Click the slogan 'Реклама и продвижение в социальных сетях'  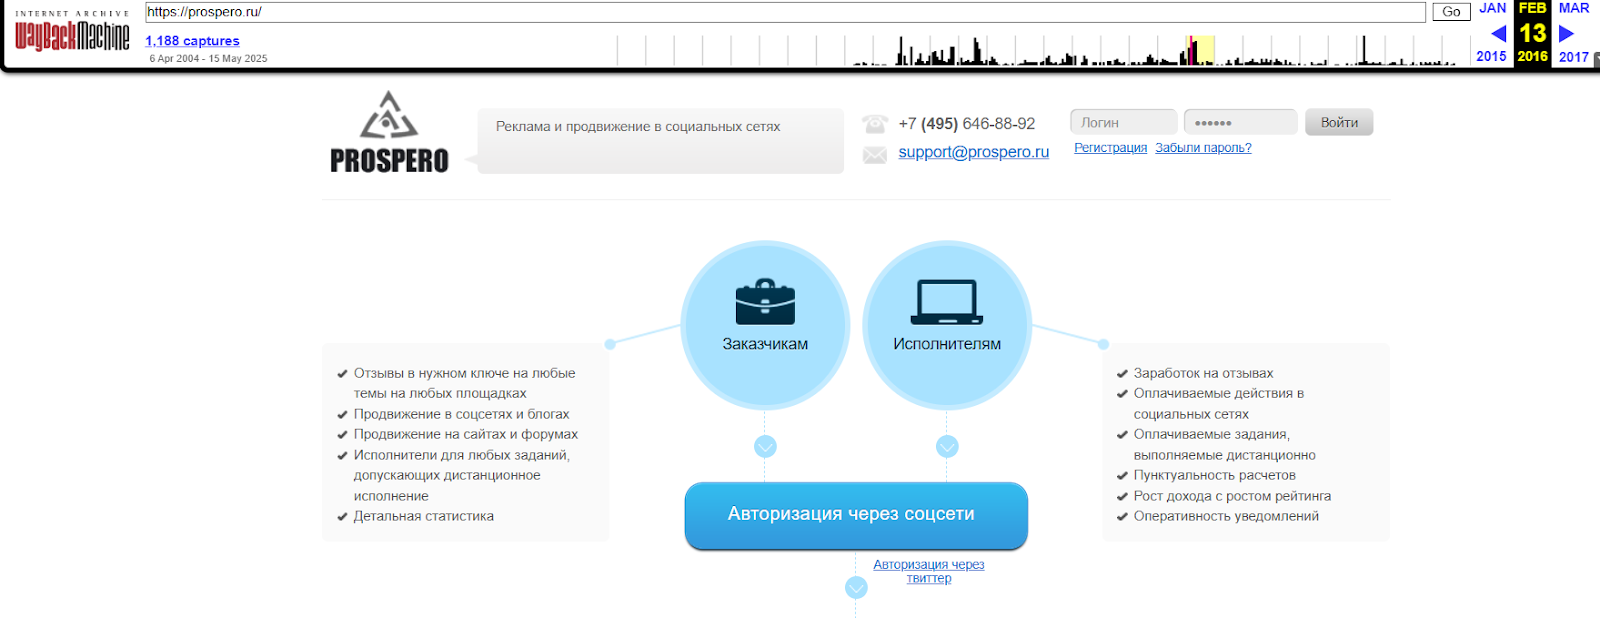638,127
